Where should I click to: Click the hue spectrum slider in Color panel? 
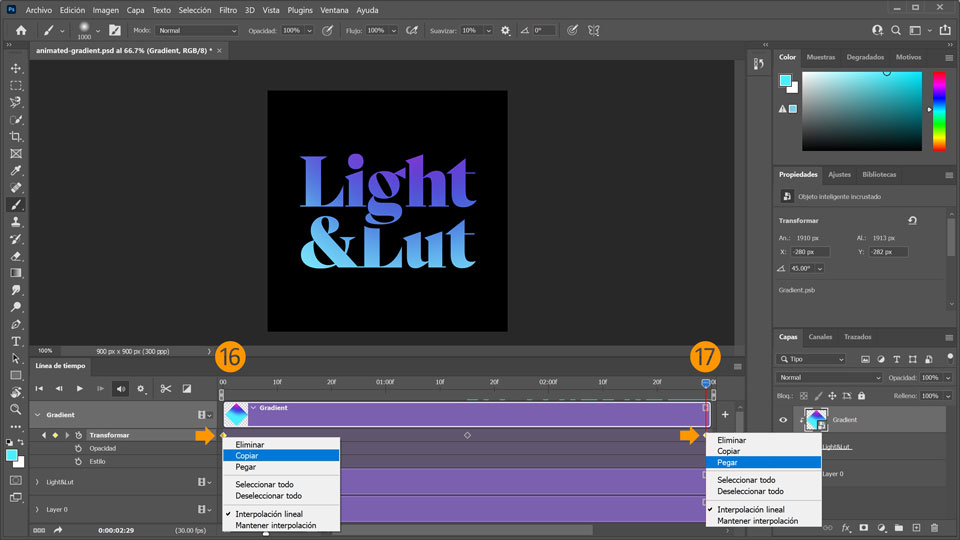(938, 110)
